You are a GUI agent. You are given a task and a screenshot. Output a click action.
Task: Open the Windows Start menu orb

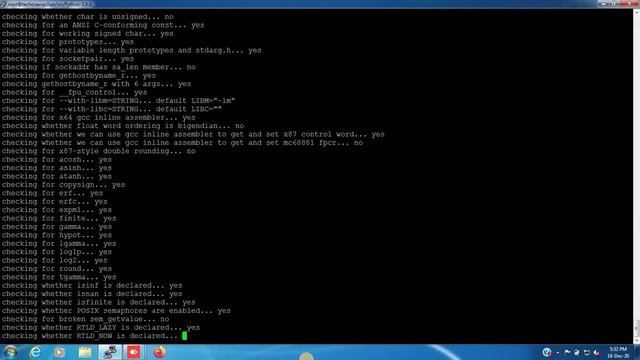10,352
